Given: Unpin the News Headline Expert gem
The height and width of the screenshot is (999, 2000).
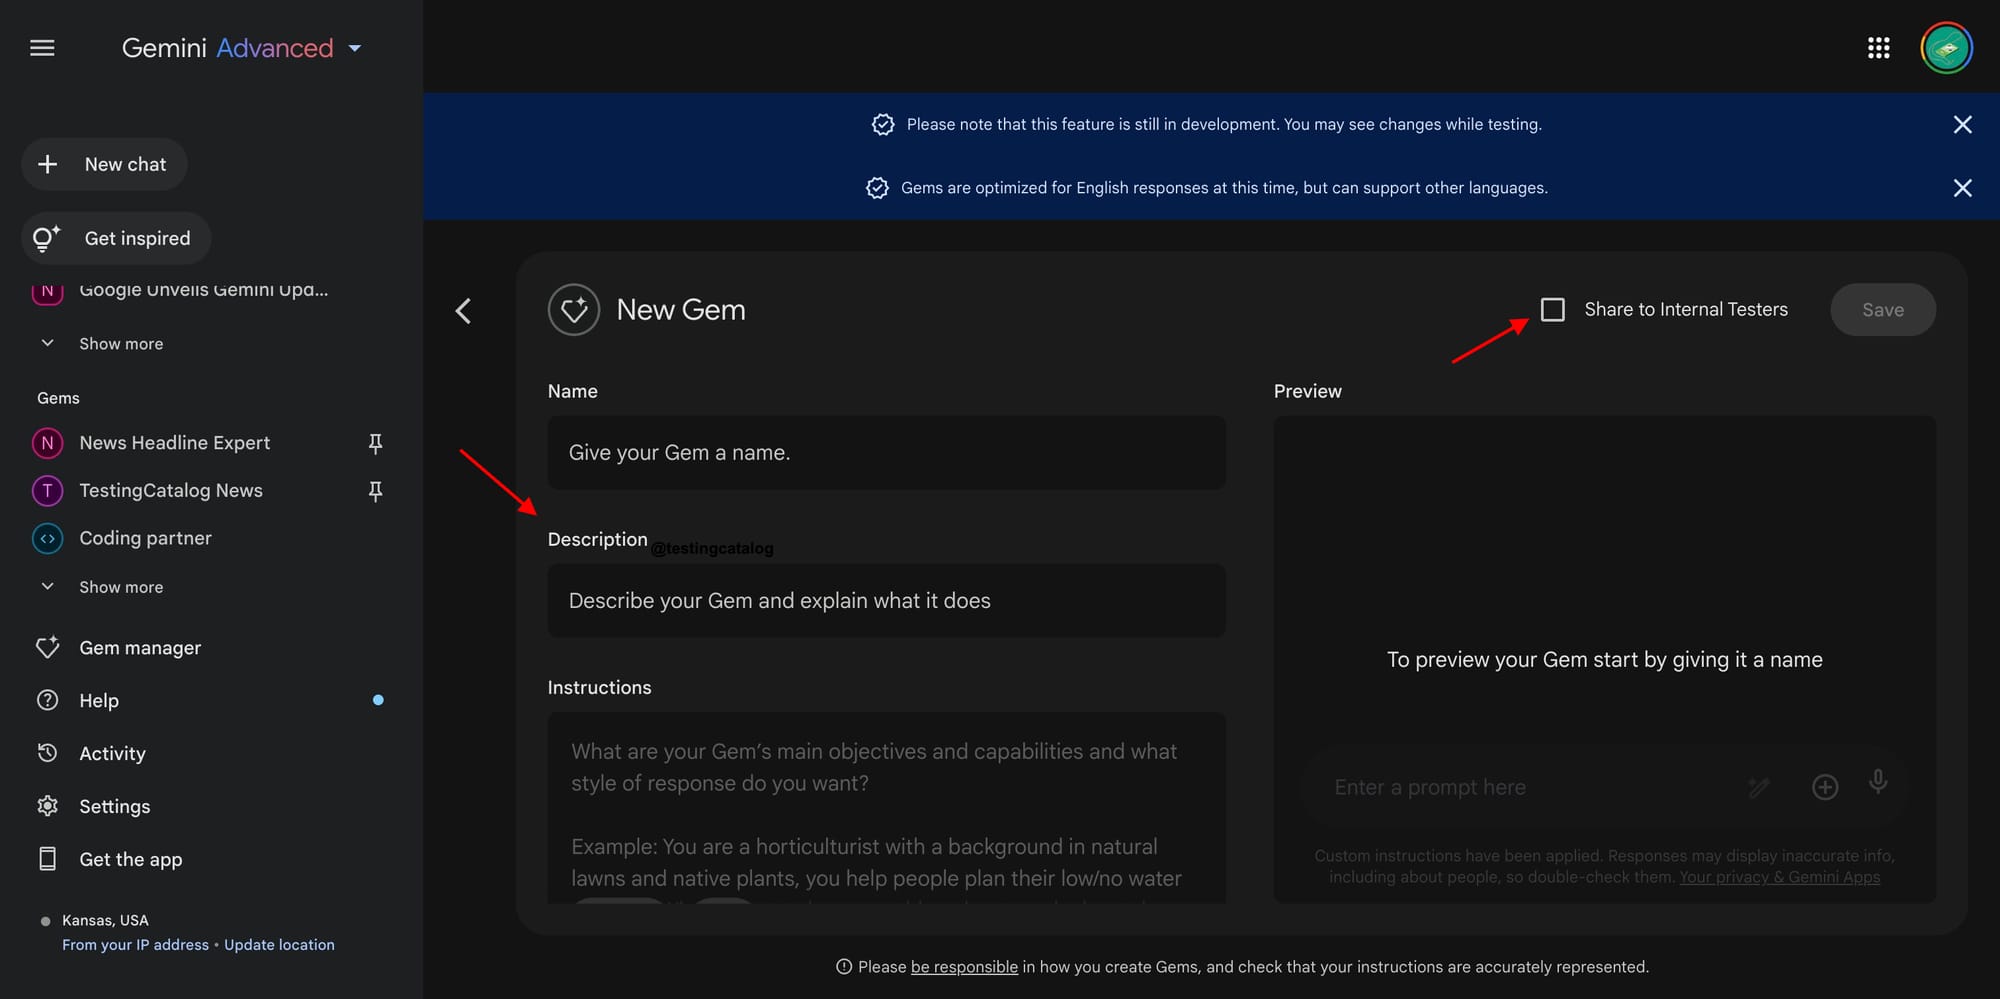Looking at the screenshot, I should 375,443.
